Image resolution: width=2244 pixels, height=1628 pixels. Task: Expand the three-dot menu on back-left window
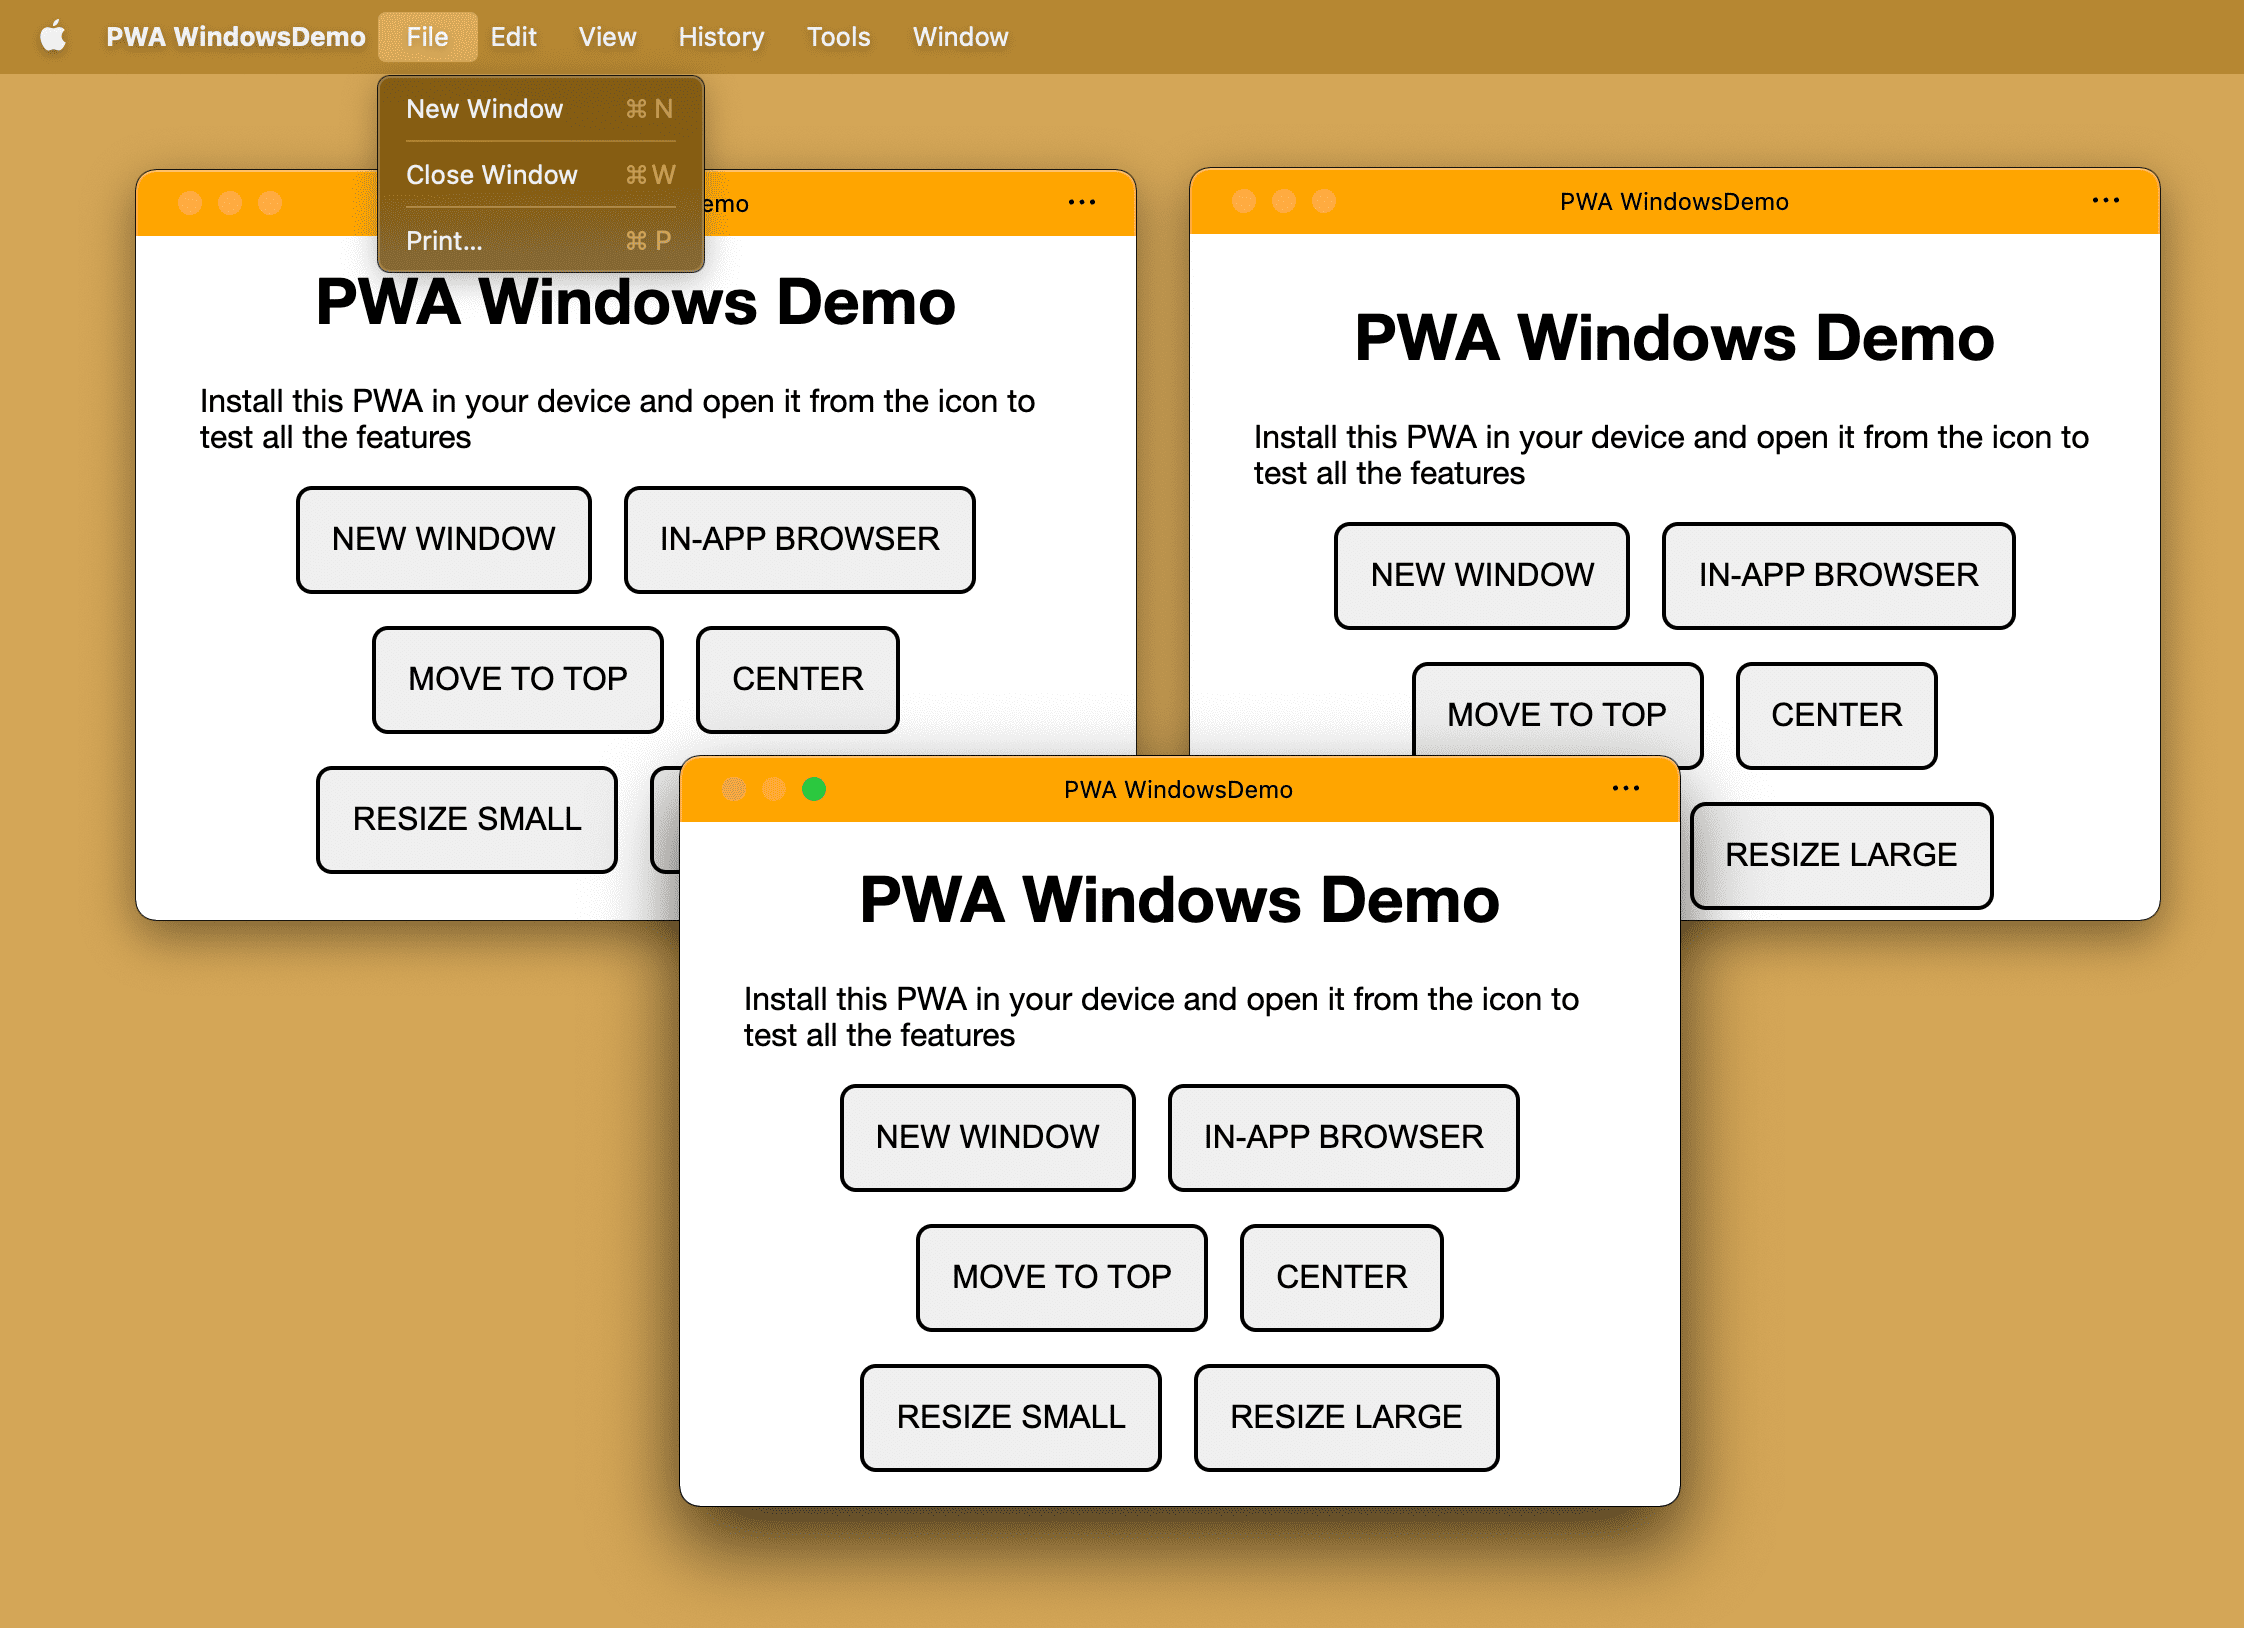click(1084, 202)
